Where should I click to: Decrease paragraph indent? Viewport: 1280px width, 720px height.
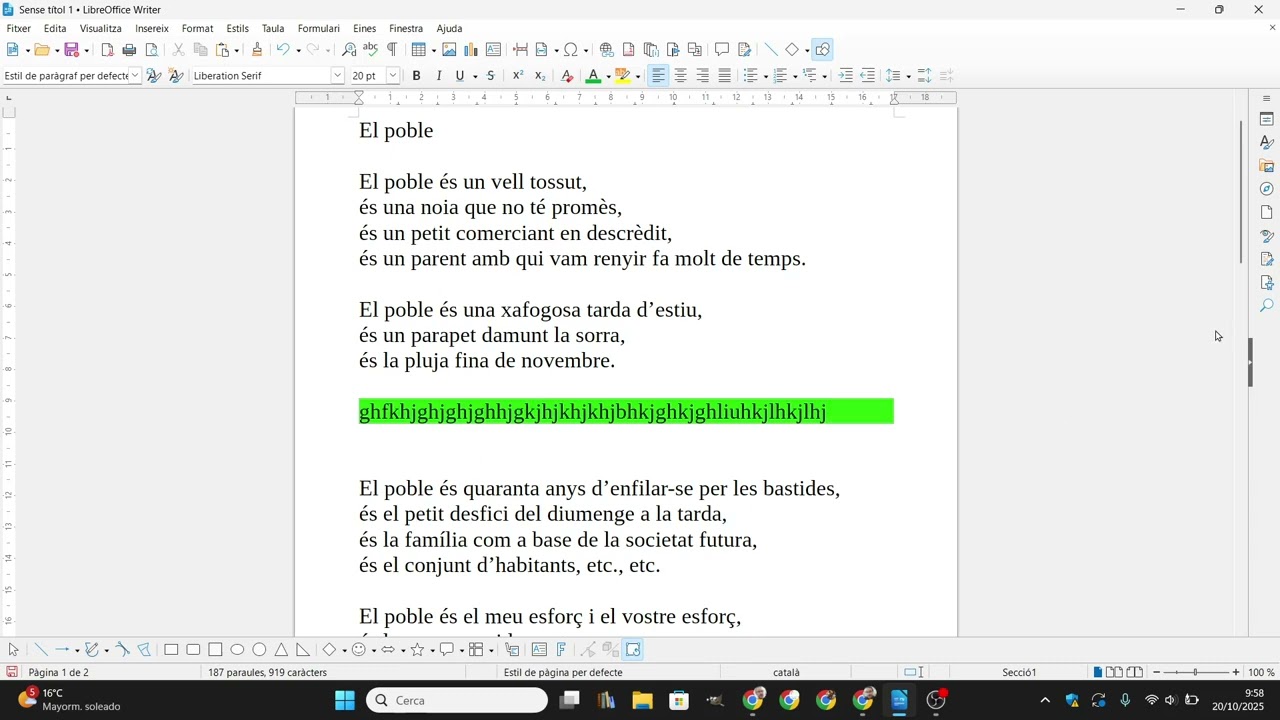(867, 76)
